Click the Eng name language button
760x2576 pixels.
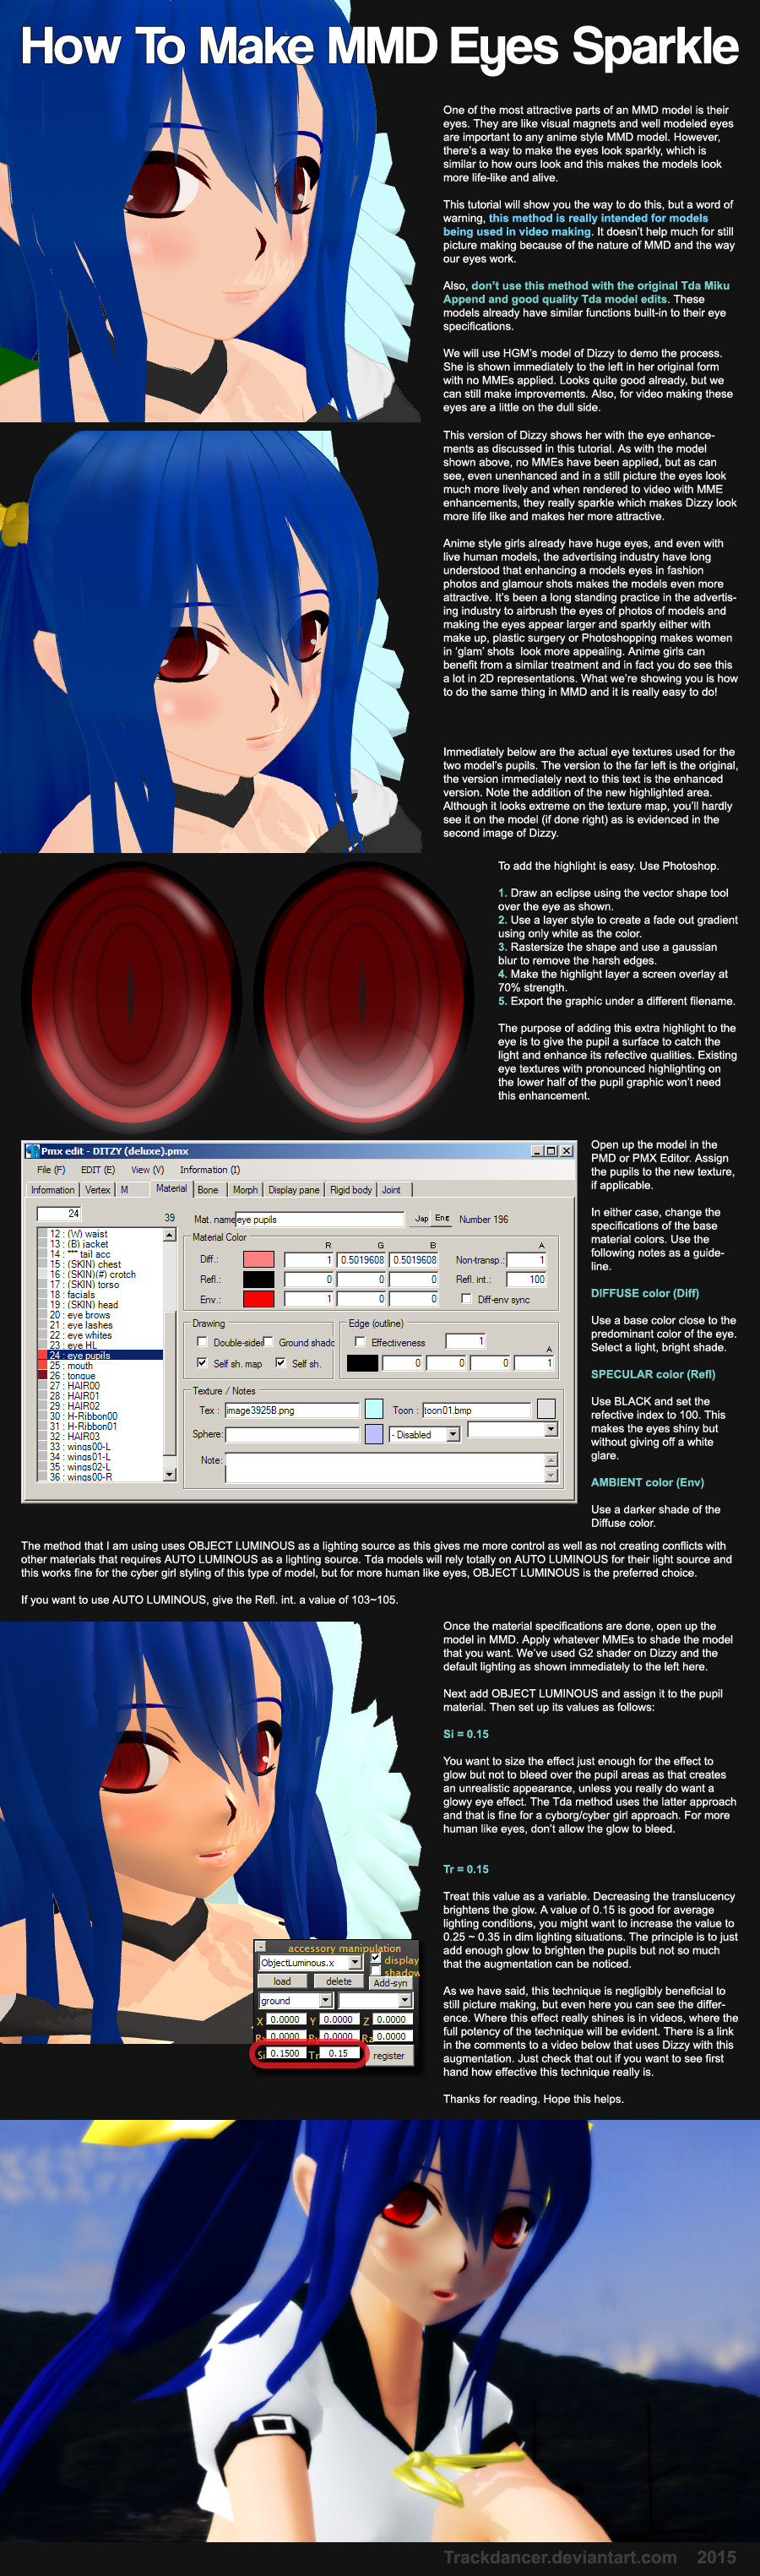click(442, 1218)
